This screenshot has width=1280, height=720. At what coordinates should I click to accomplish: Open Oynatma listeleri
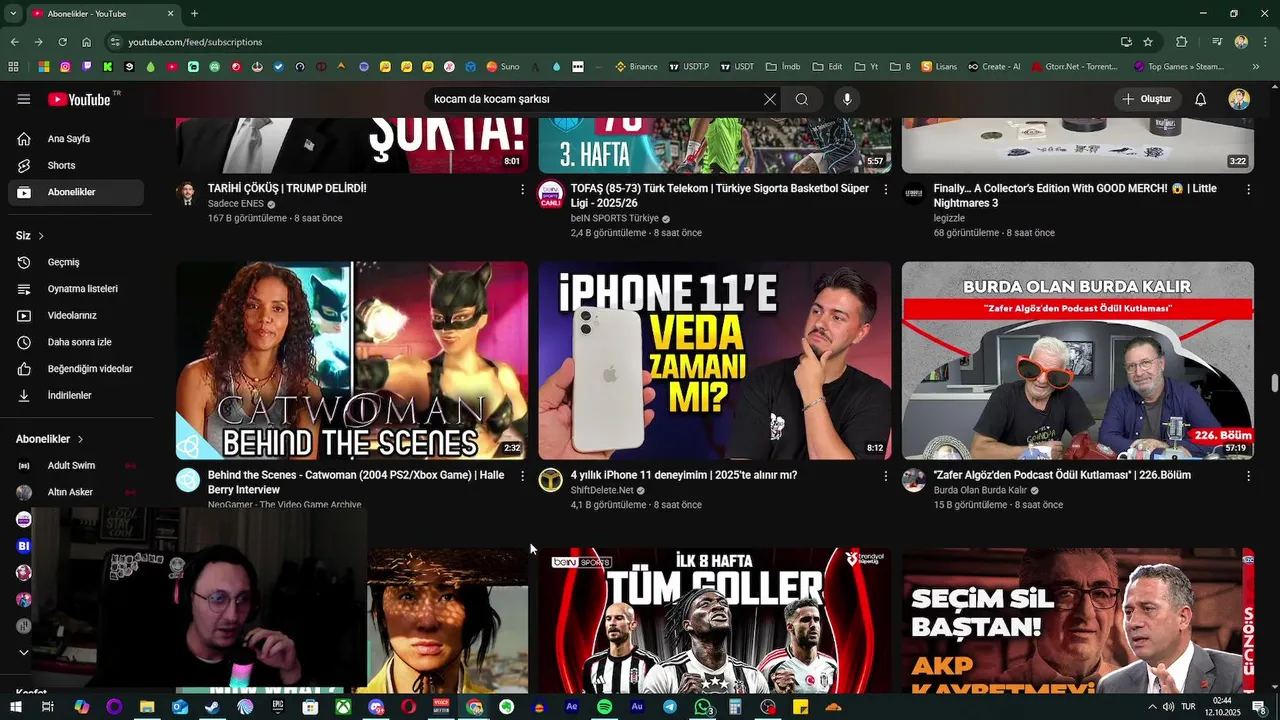tap(76, 289)
